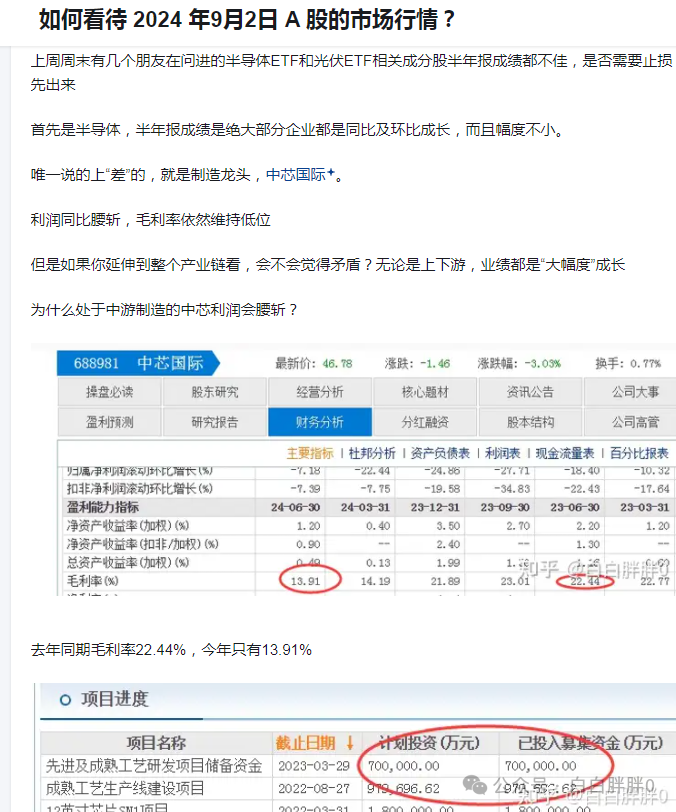This screenshot has width=676, height=812.
Task: Click the 换手 0.77% quote
Action: pos(628,364)
